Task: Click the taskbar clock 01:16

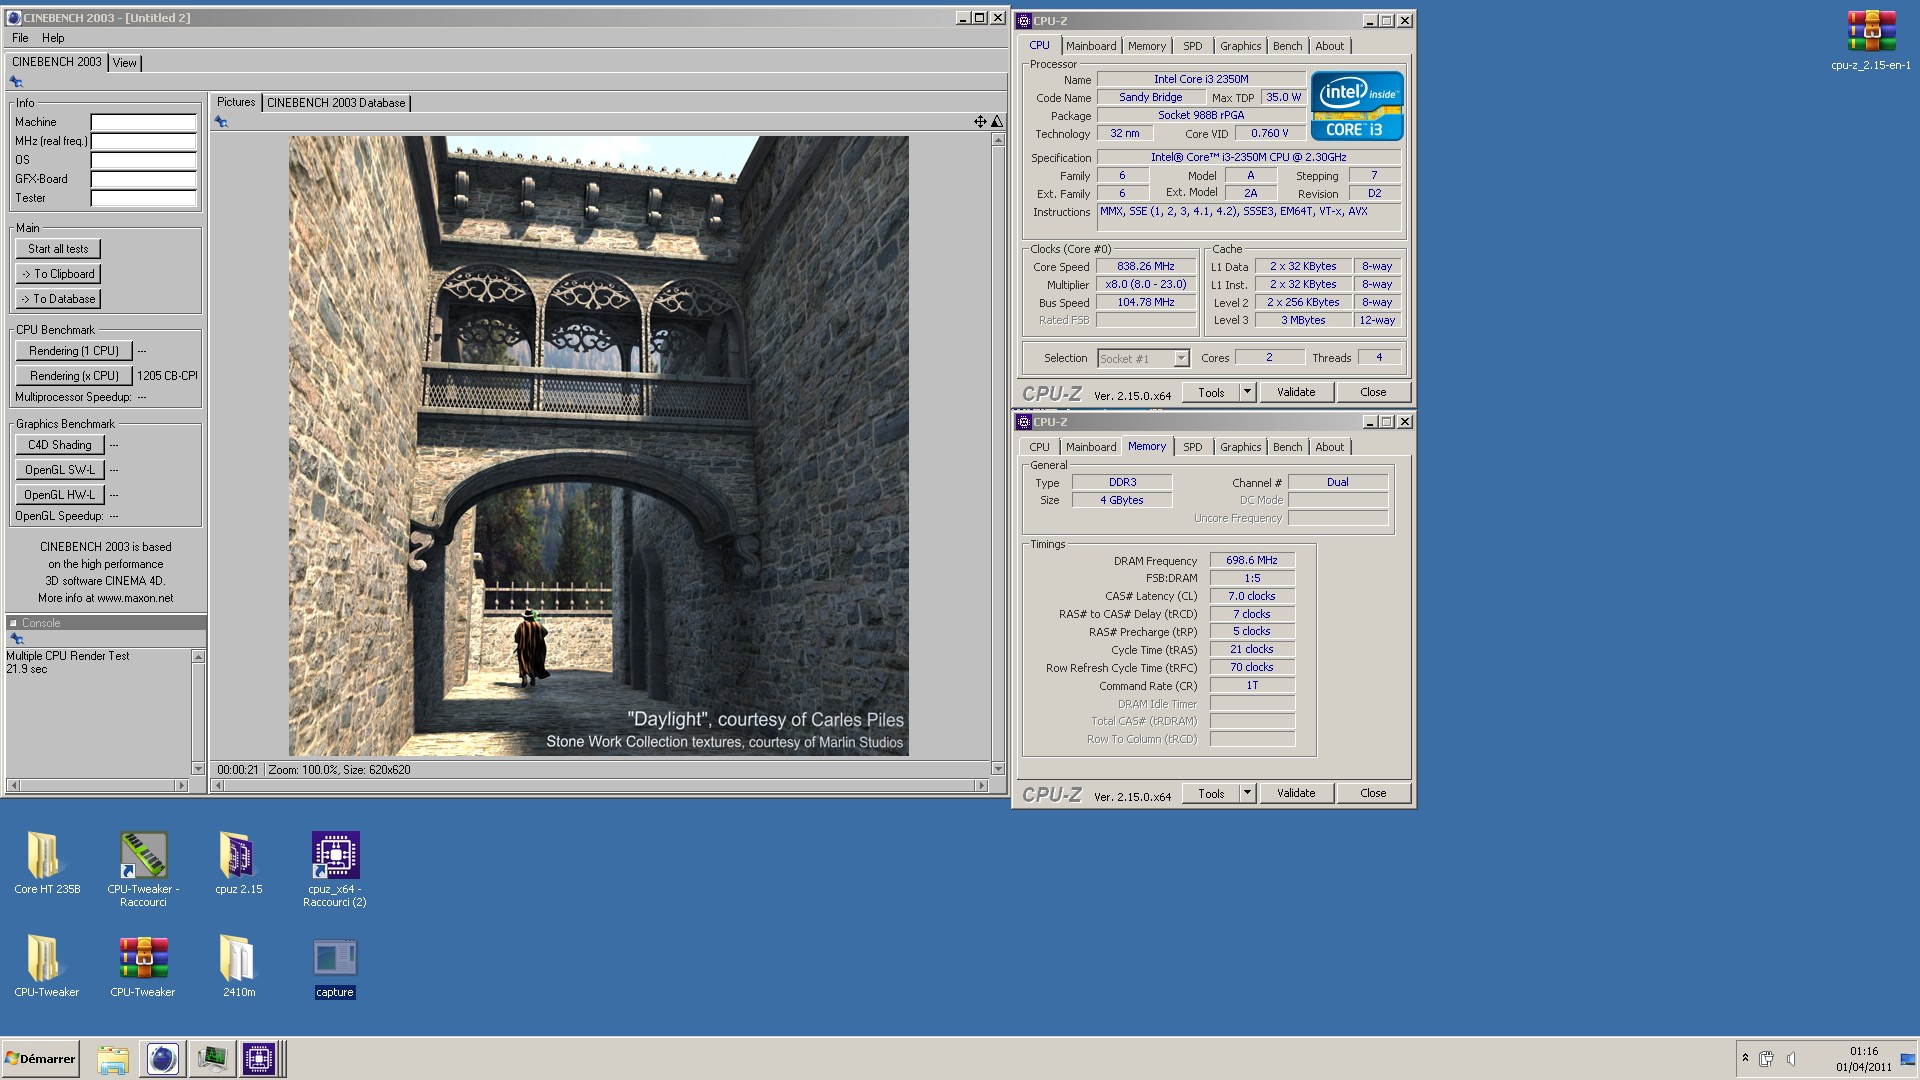Action: 1863,1051
